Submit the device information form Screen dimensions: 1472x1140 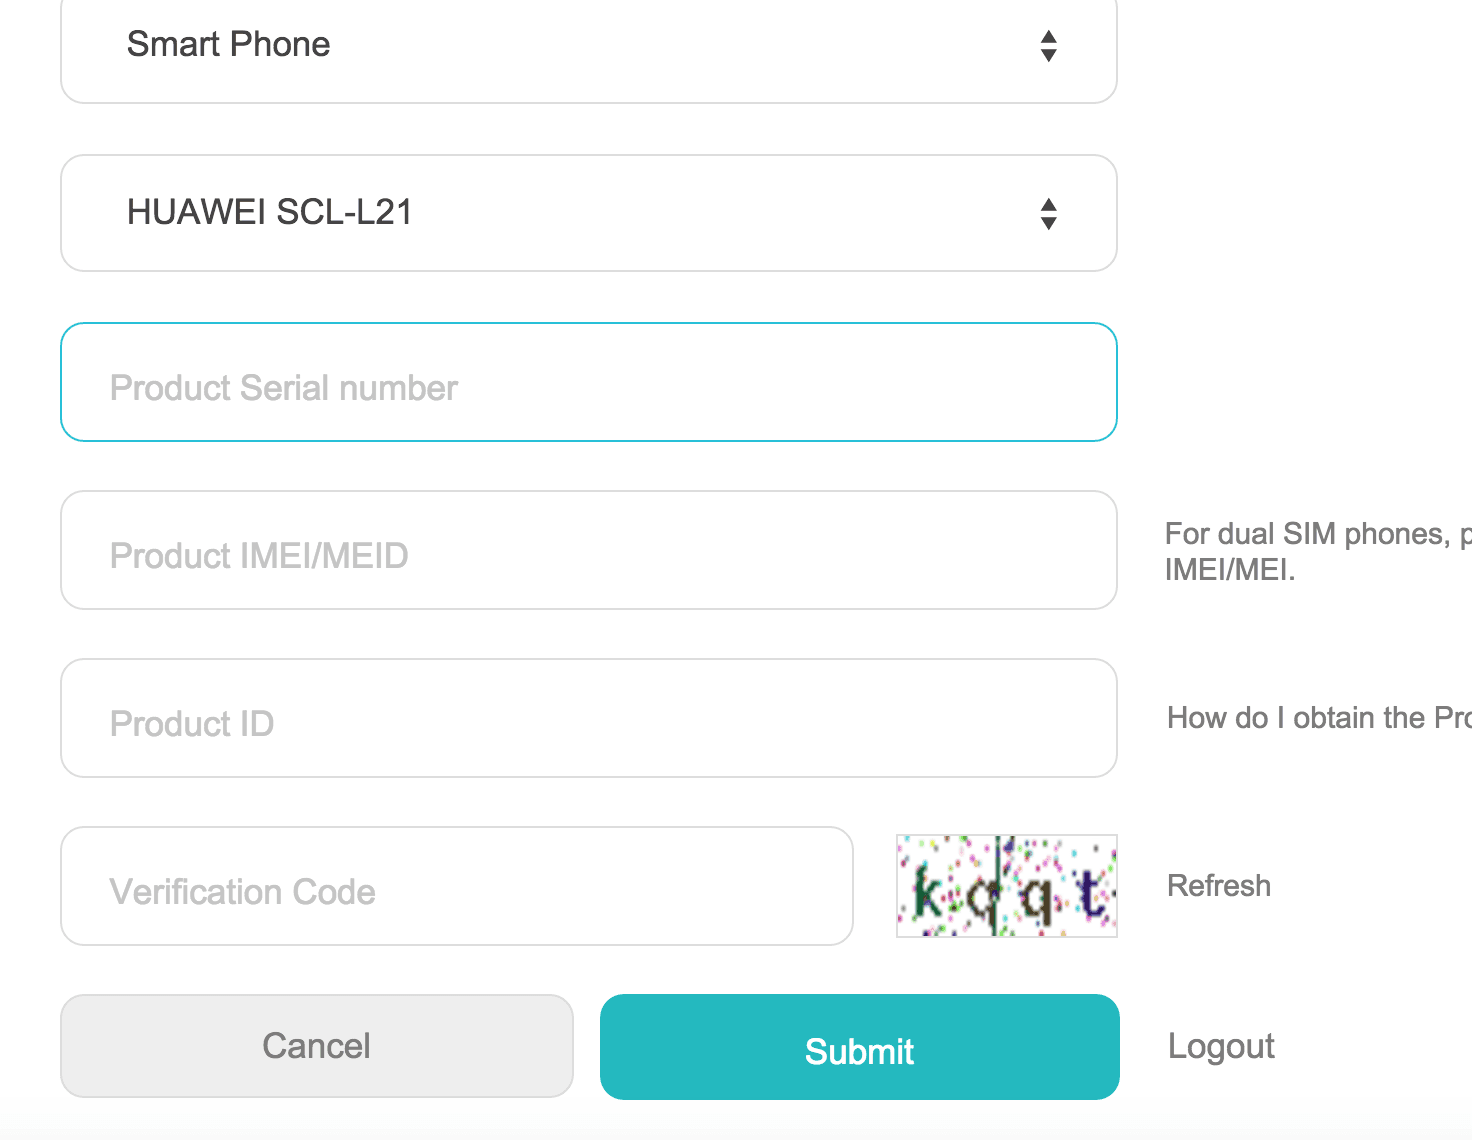click(x=860, y=1047)
